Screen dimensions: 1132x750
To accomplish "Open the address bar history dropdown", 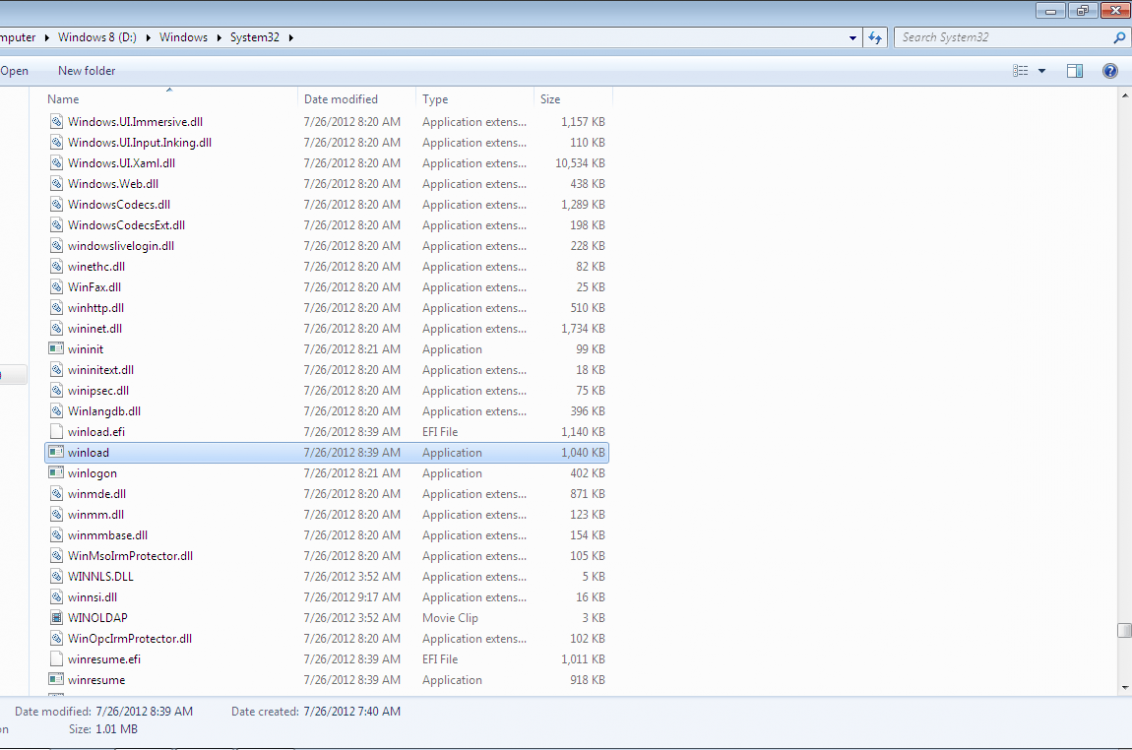I will (851, 37).
